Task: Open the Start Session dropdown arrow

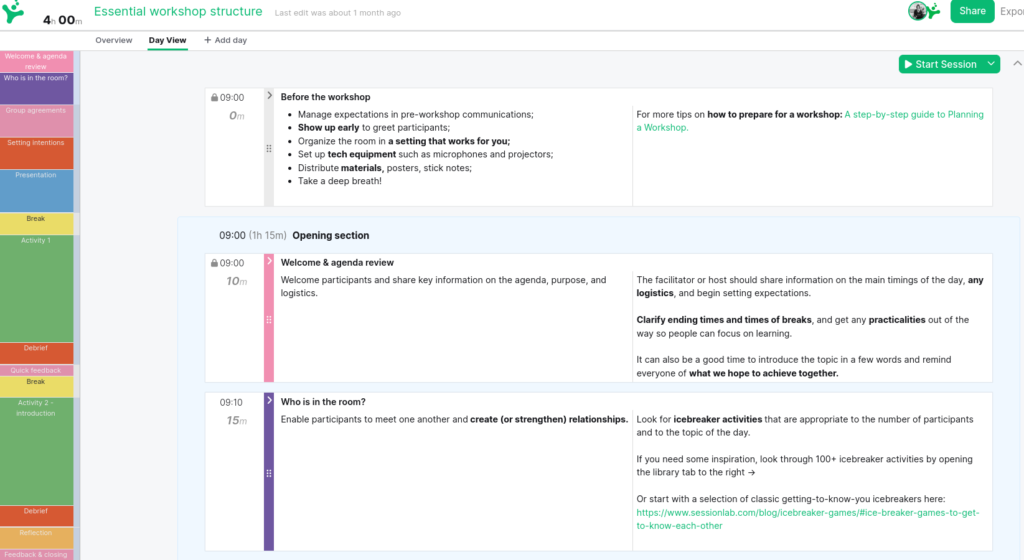Action: [990, 64]
